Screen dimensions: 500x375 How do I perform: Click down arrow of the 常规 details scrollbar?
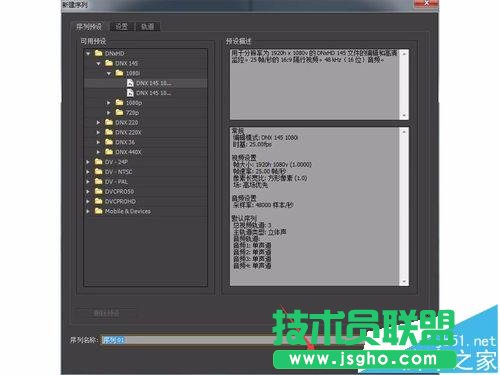[x=404, y=281]
